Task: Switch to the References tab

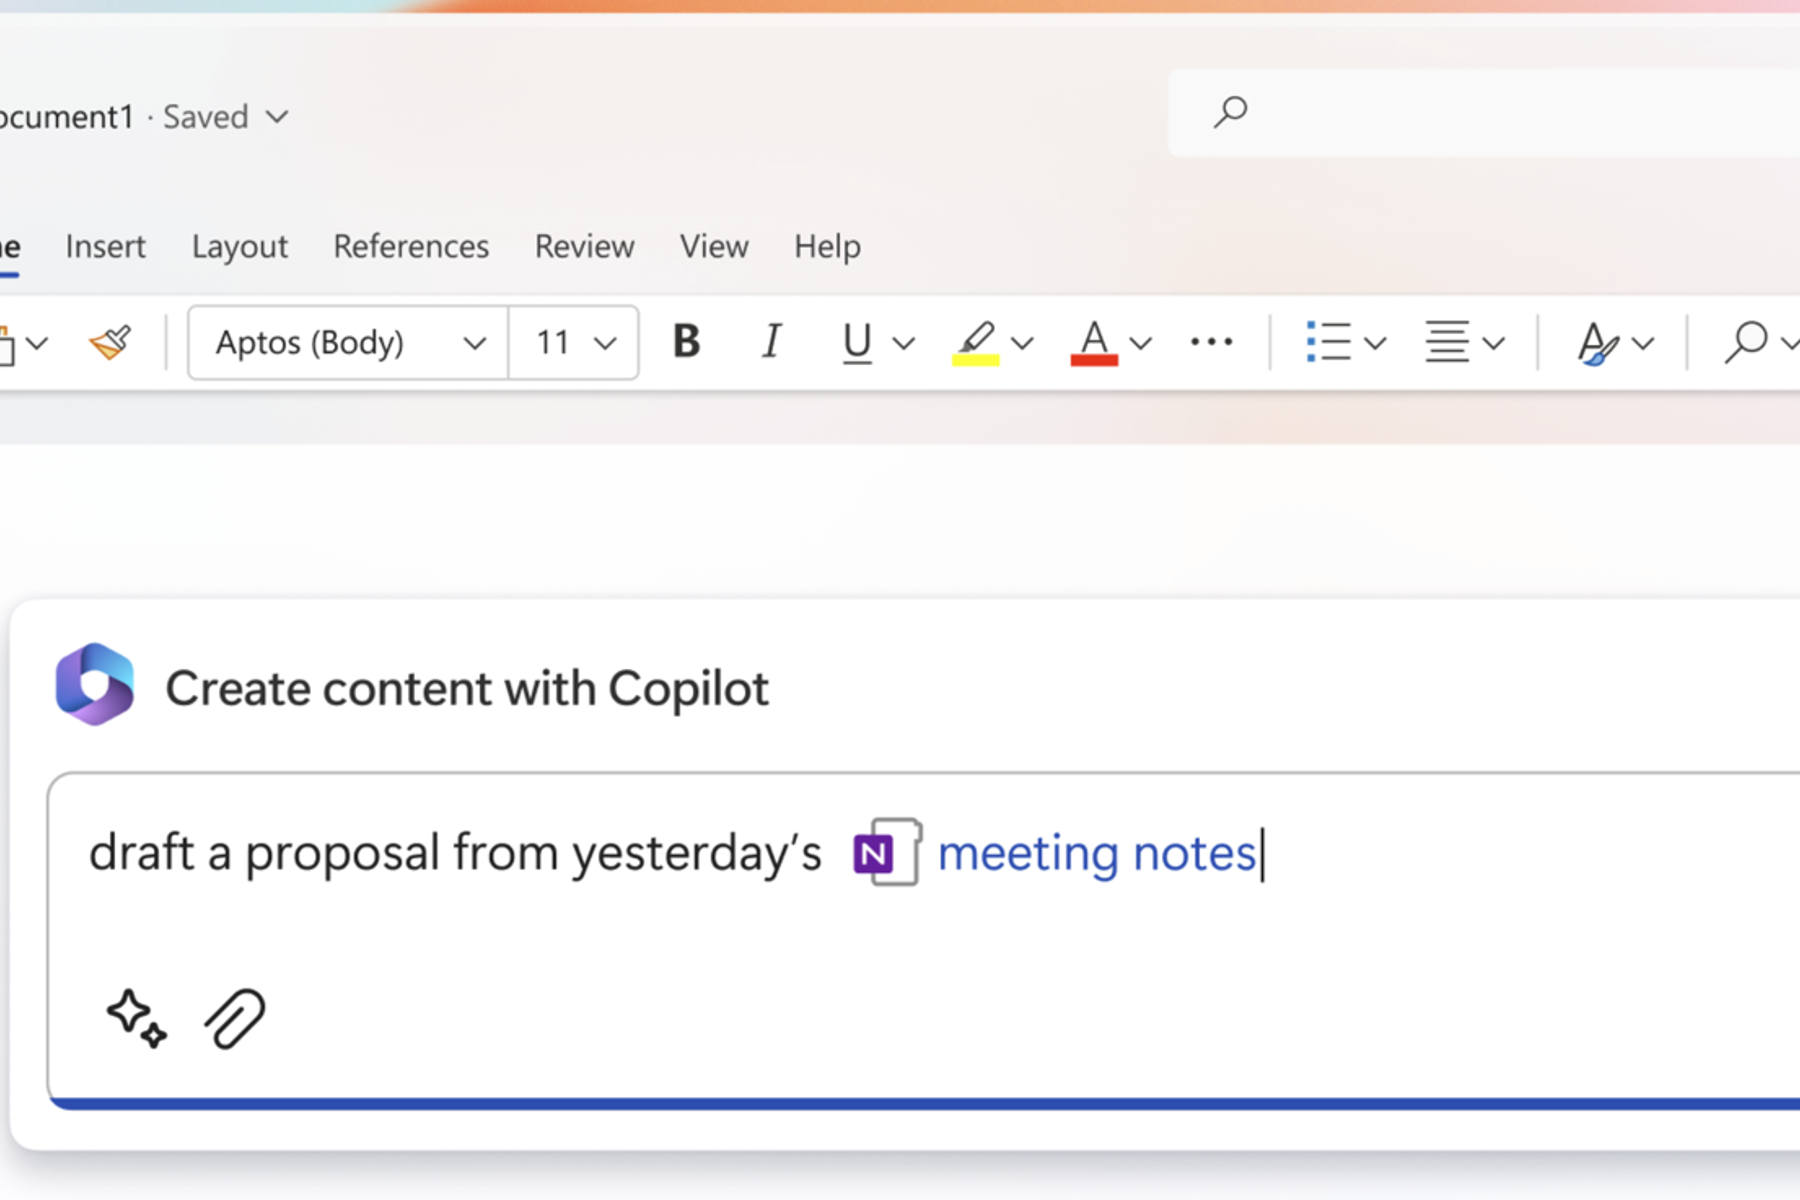Action: coord(411,246)
